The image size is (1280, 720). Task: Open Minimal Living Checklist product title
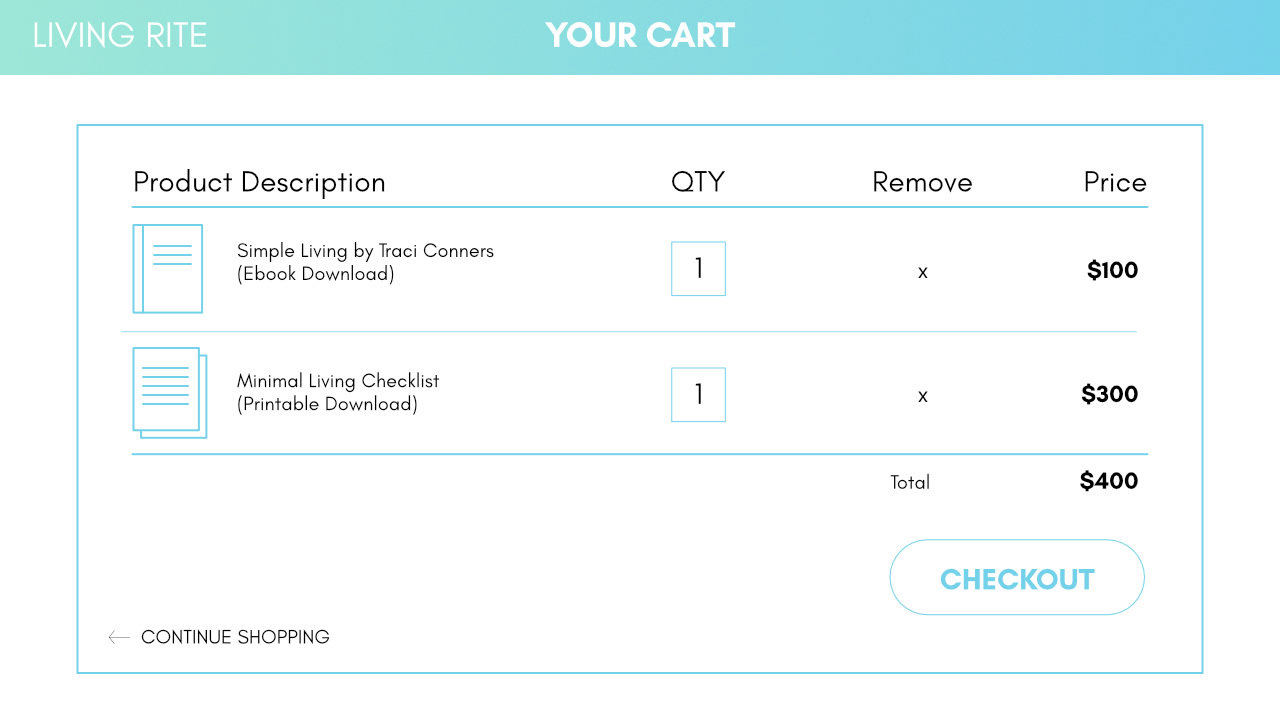coord(338,381)
